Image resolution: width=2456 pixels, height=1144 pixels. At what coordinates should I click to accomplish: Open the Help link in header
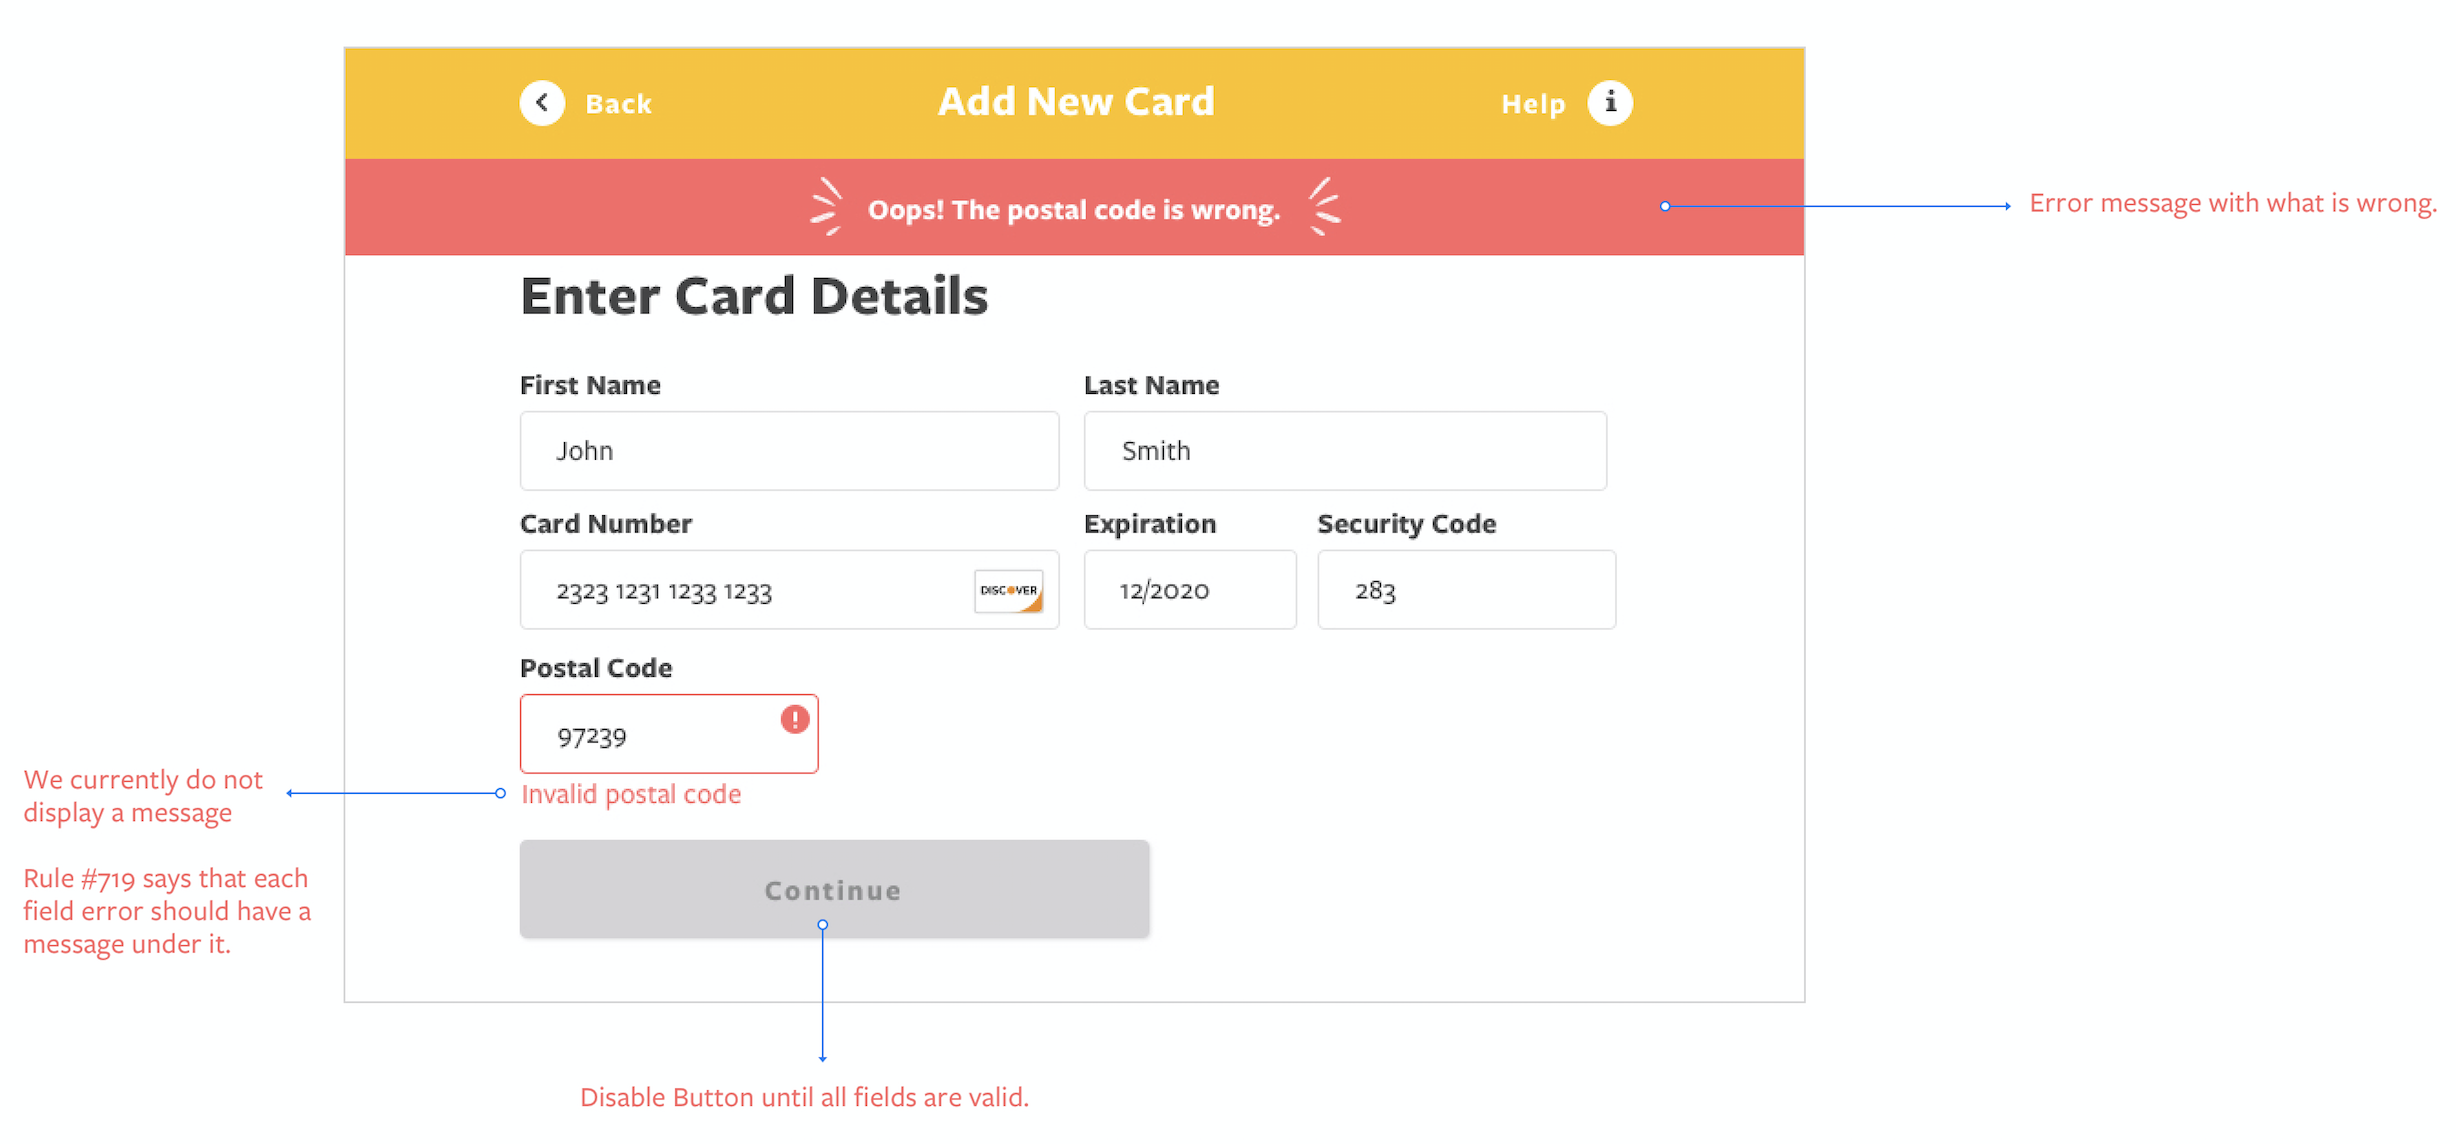click(x=1533, y=104)
